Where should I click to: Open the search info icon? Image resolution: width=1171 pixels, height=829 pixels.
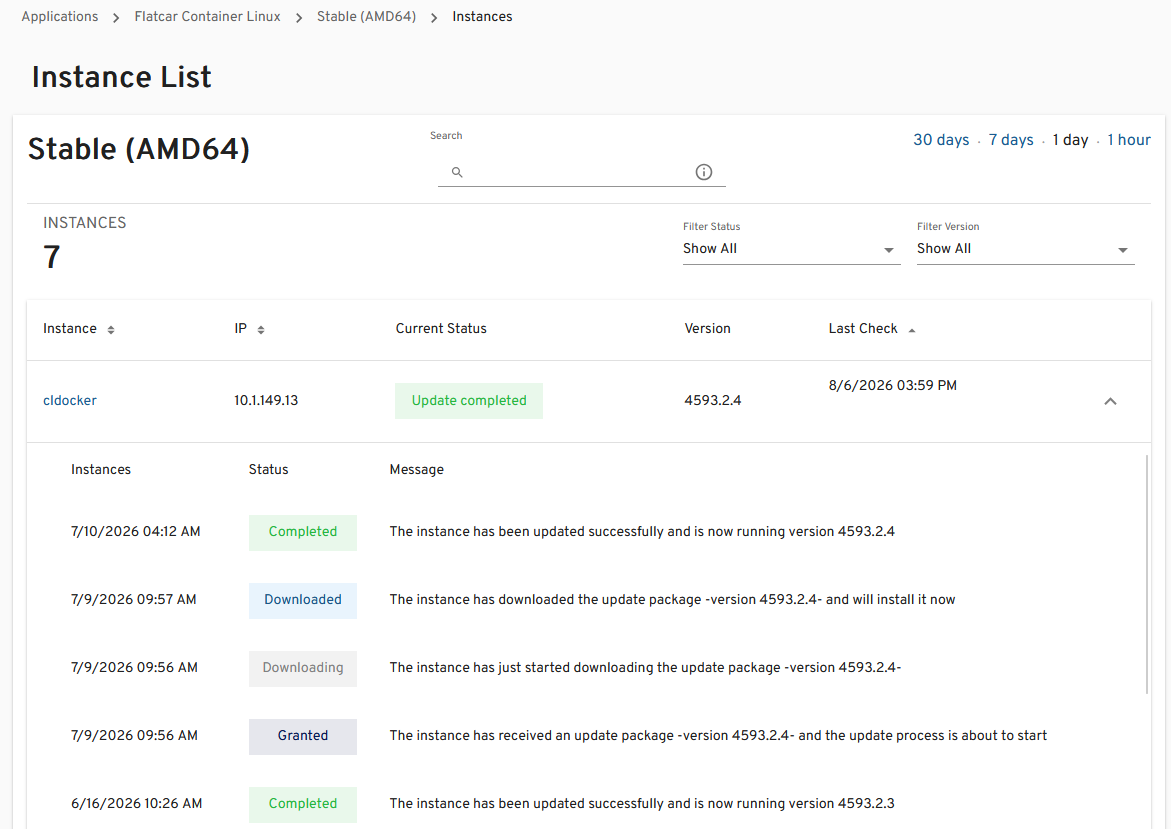pyautogui.click(x=703, y=172)
